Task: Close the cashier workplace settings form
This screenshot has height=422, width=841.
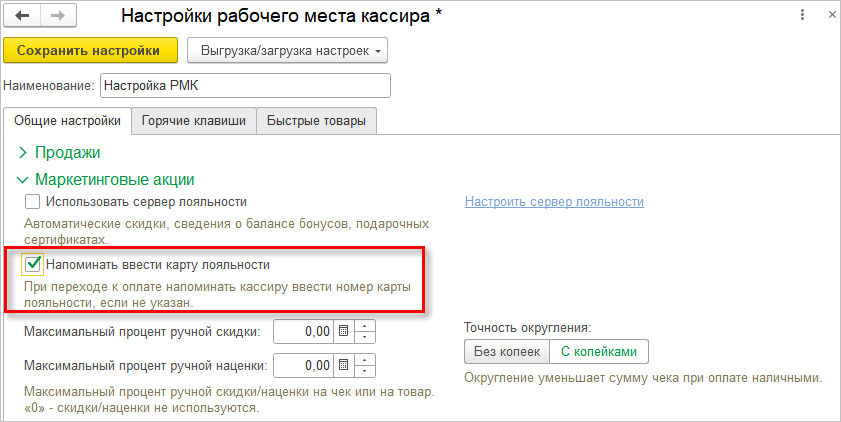Action: point(832,15)
